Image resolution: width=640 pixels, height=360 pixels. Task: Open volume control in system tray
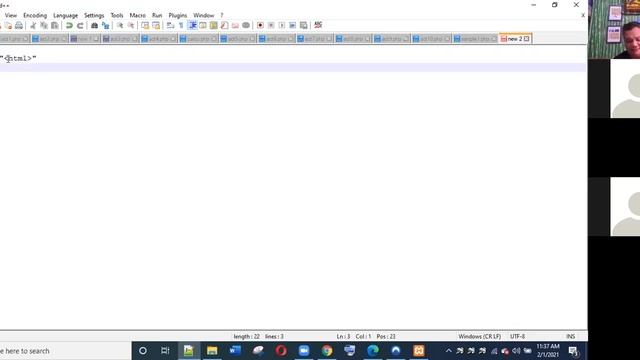coord(516,351)
